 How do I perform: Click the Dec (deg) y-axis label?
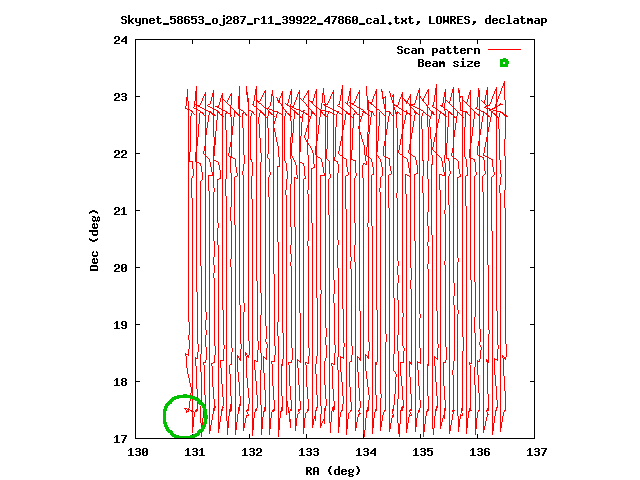coord(95,240)
